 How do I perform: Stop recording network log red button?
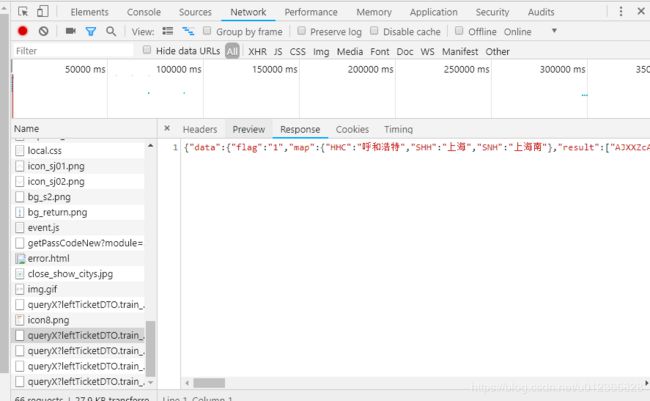(23, 31)
